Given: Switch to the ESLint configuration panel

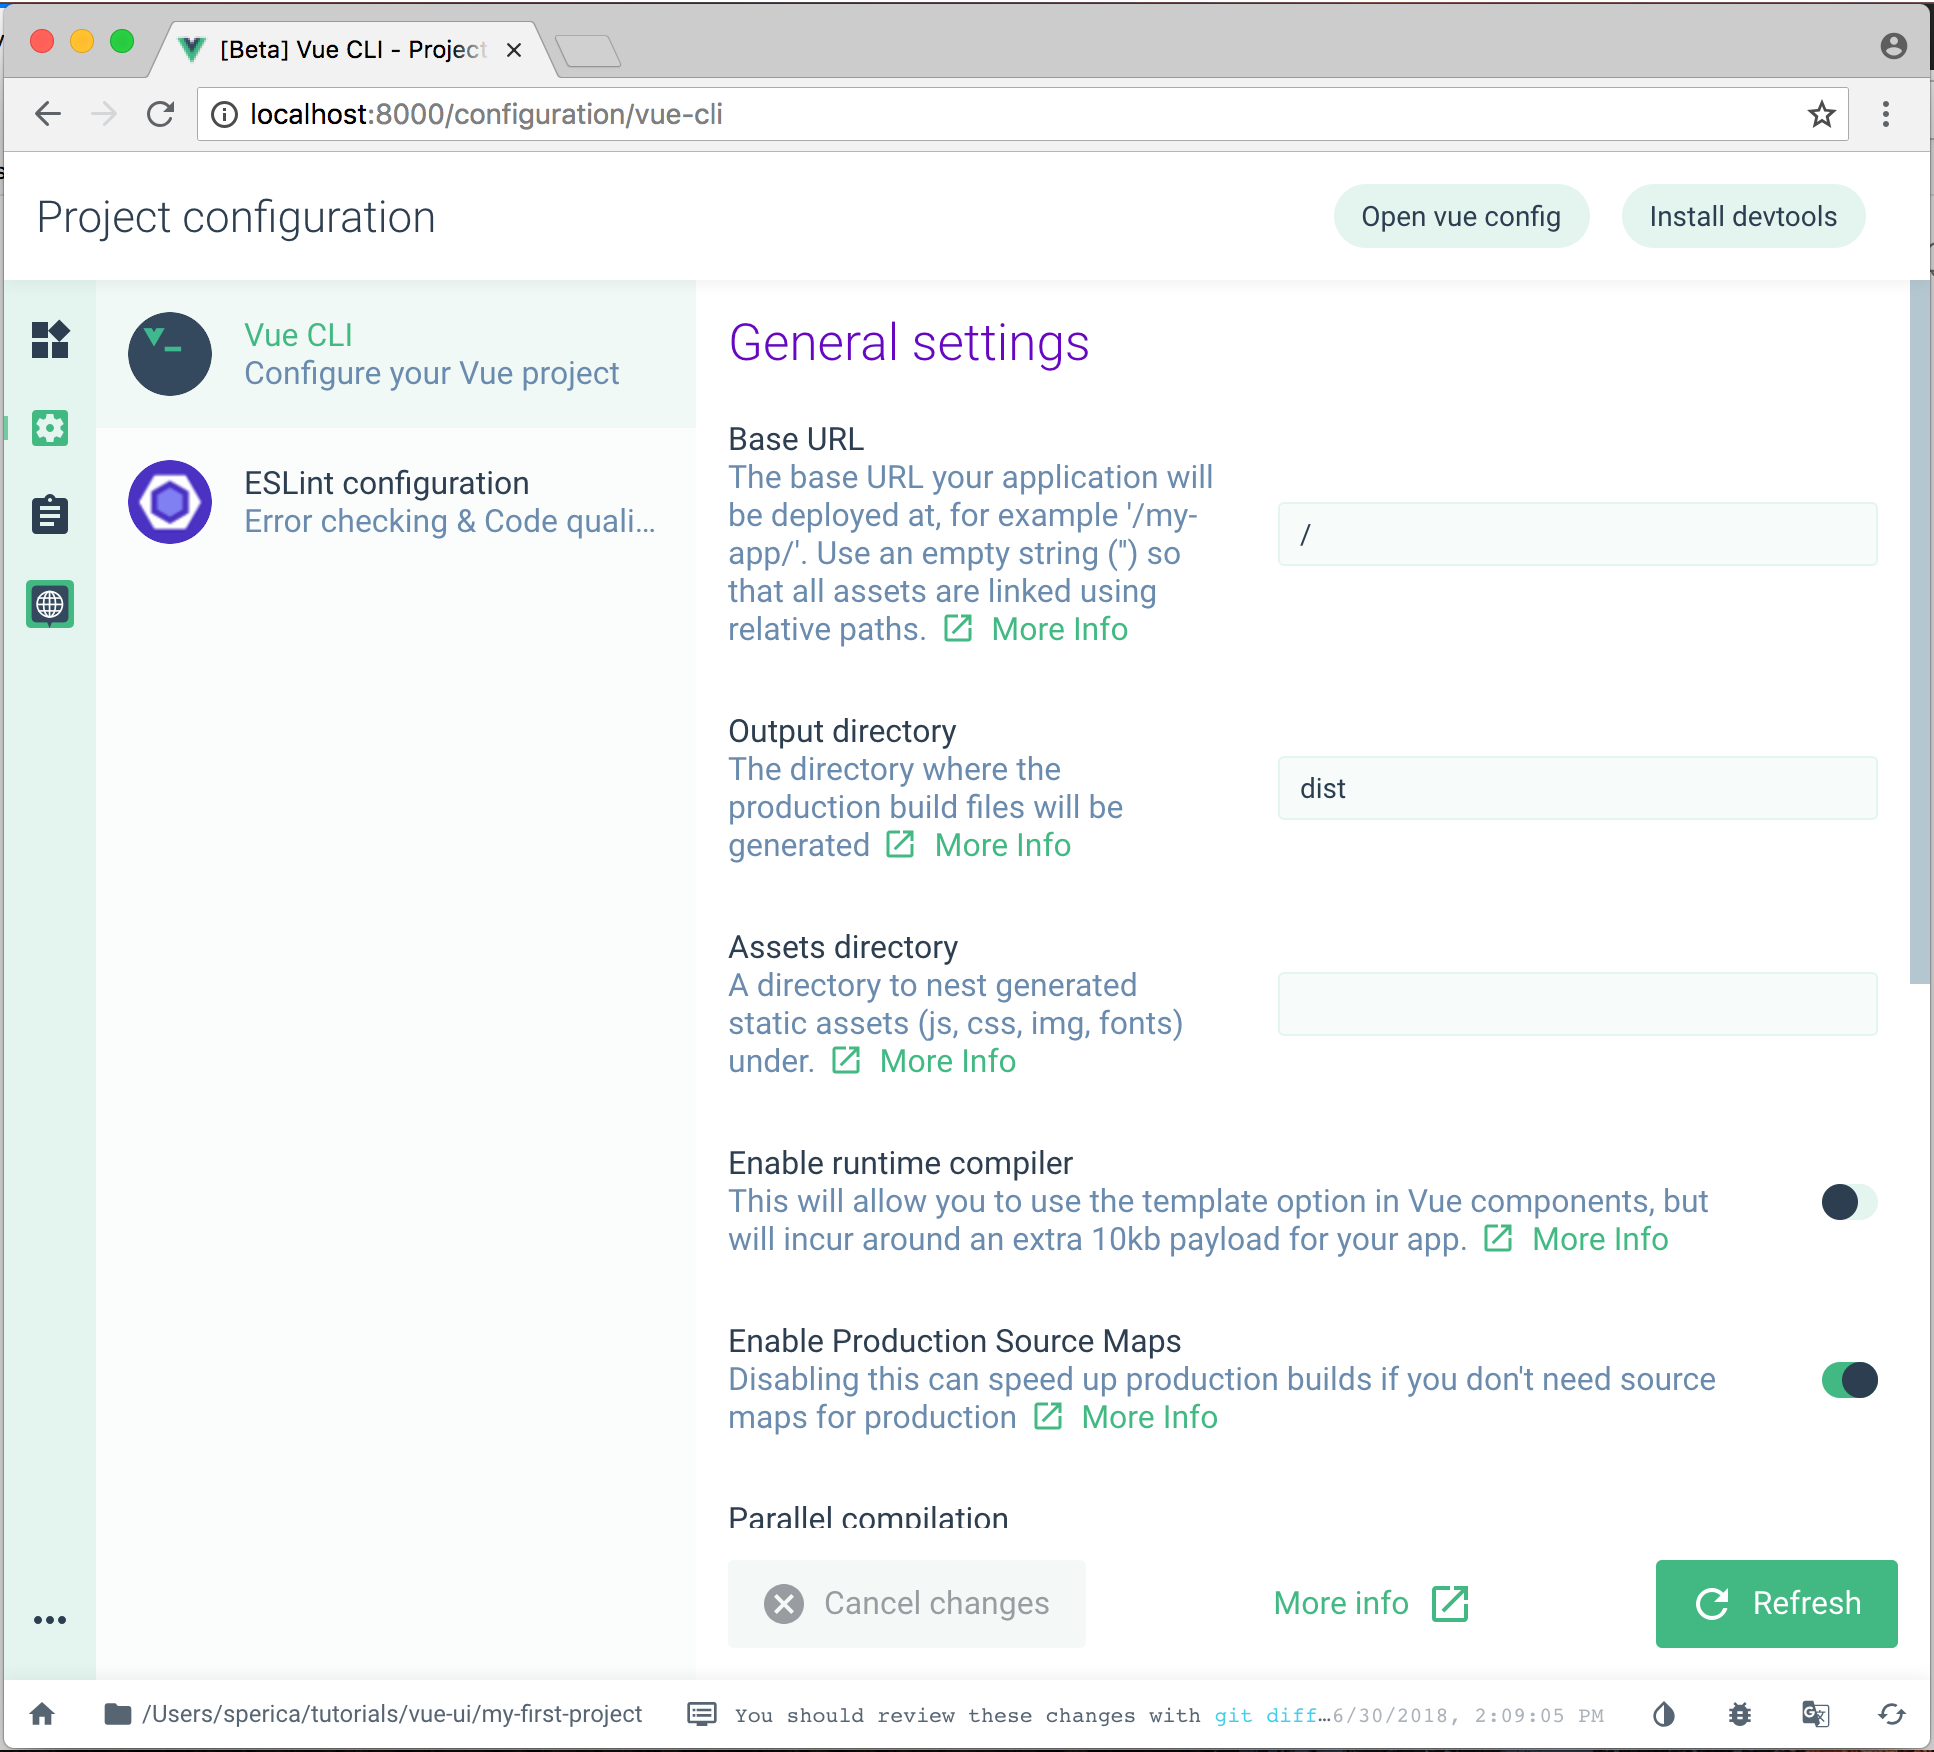Looking at the screenshot, I should click(x=397, y=501).
